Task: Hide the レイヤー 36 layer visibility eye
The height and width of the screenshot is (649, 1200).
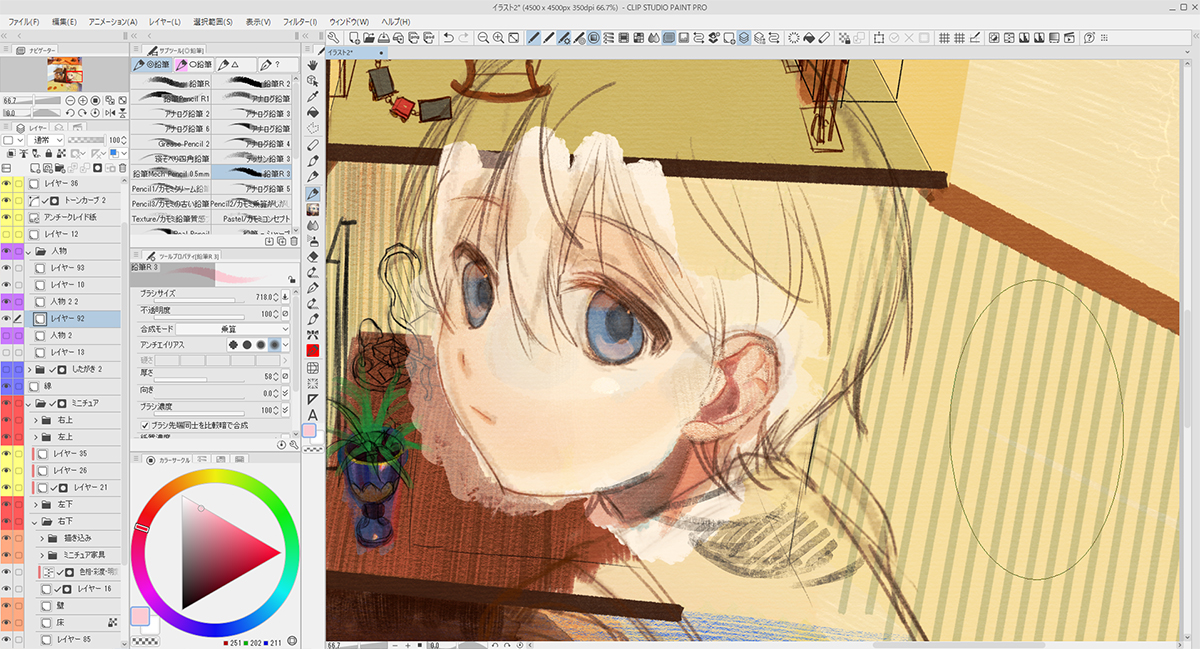Action: [x=6, y=184]
